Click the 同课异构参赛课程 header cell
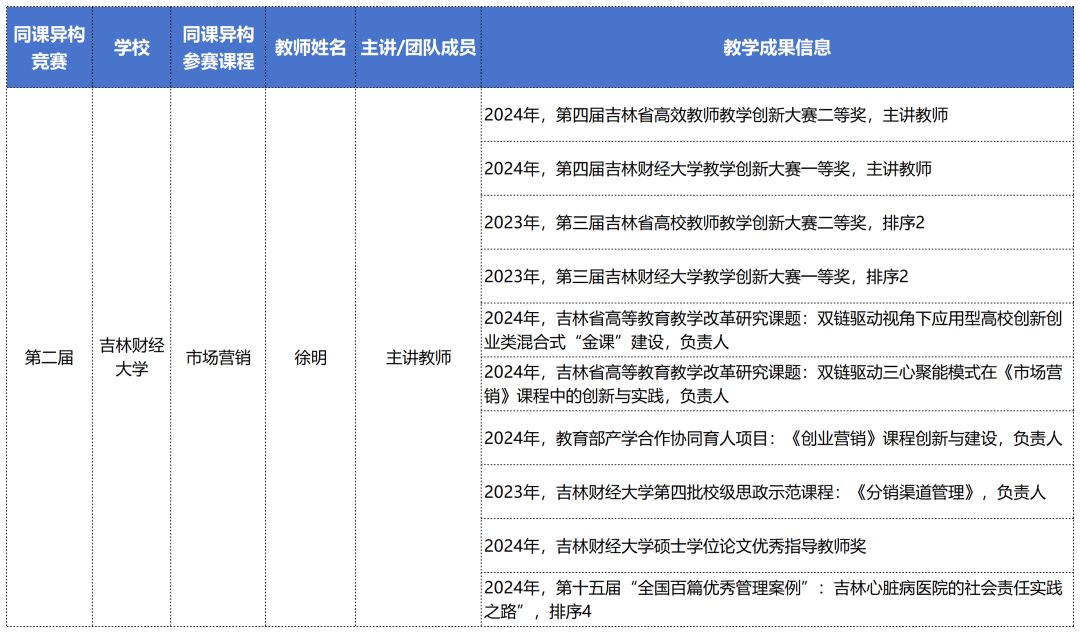The width and height of the screenshot is (1080, 633). 218,48
